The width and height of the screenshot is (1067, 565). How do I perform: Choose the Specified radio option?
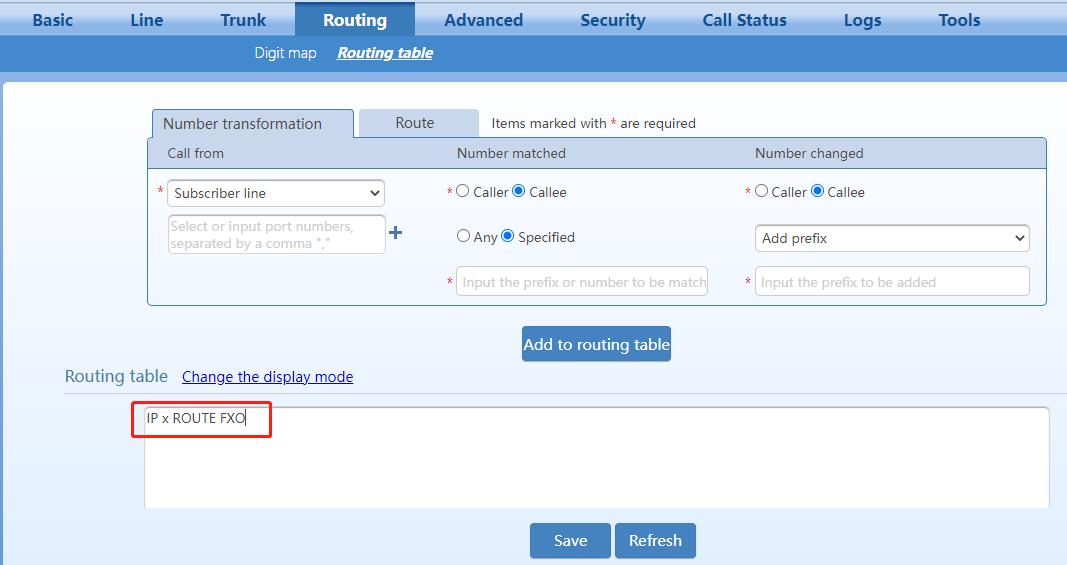tap(507, 237)
